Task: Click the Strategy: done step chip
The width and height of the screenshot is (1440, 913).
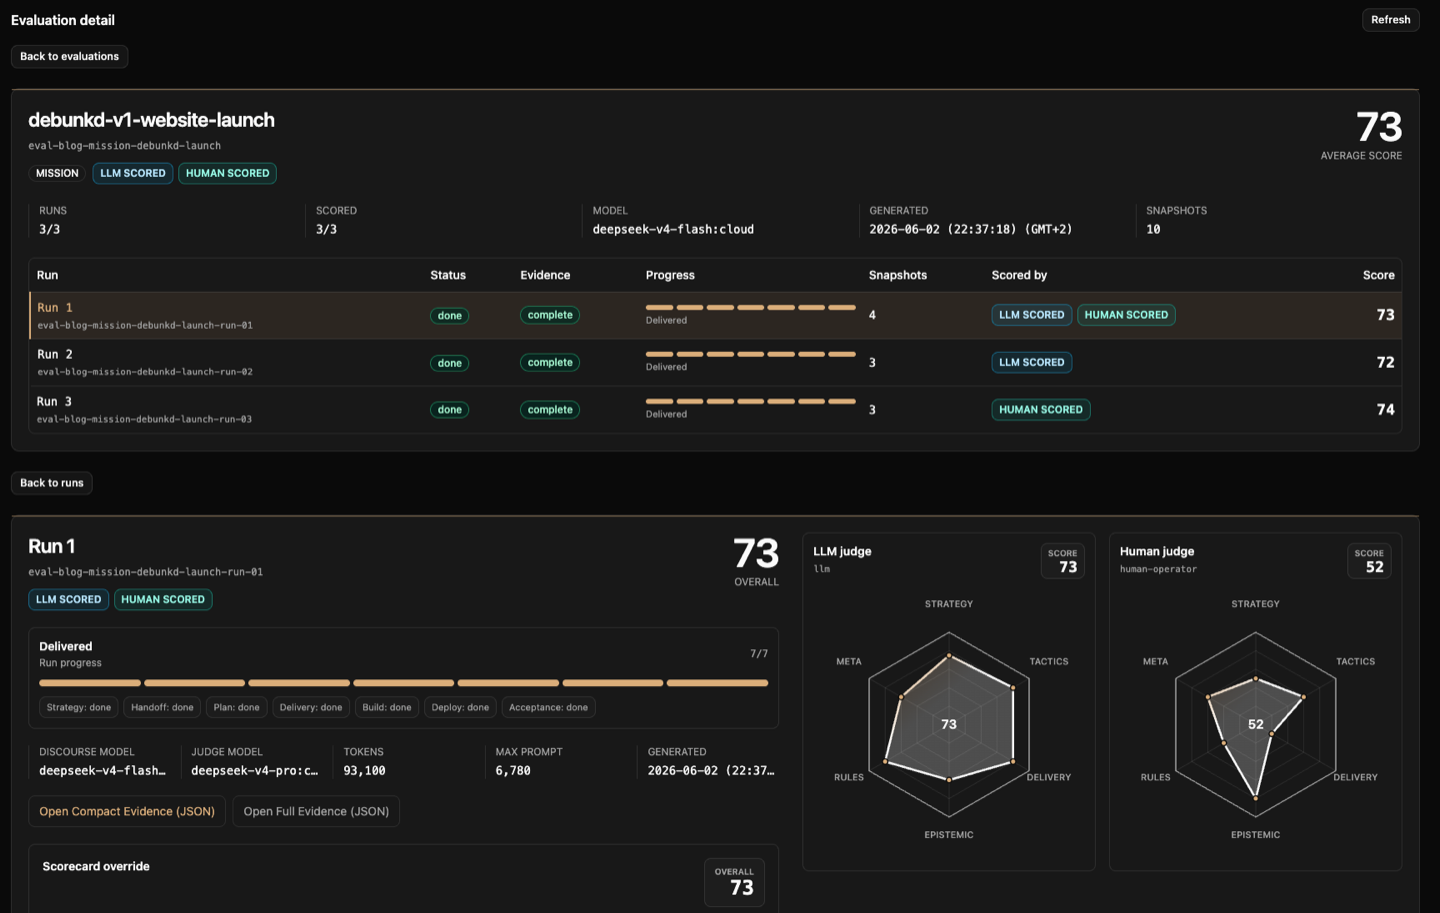Action: [79, 707]
